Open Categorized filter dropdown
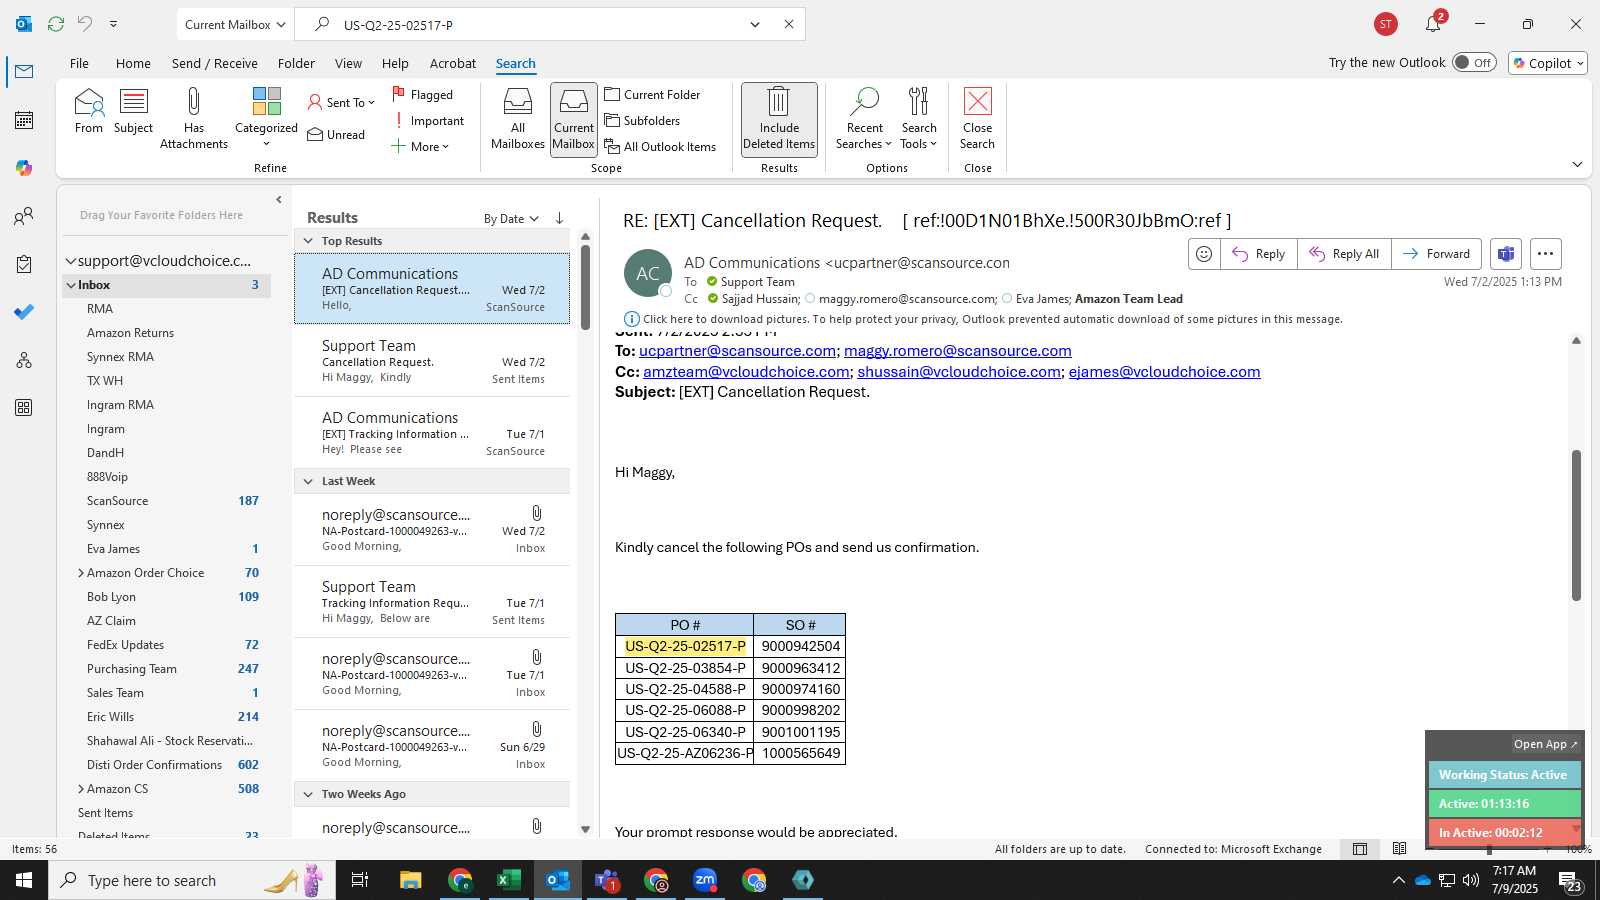 coord(266,118)
